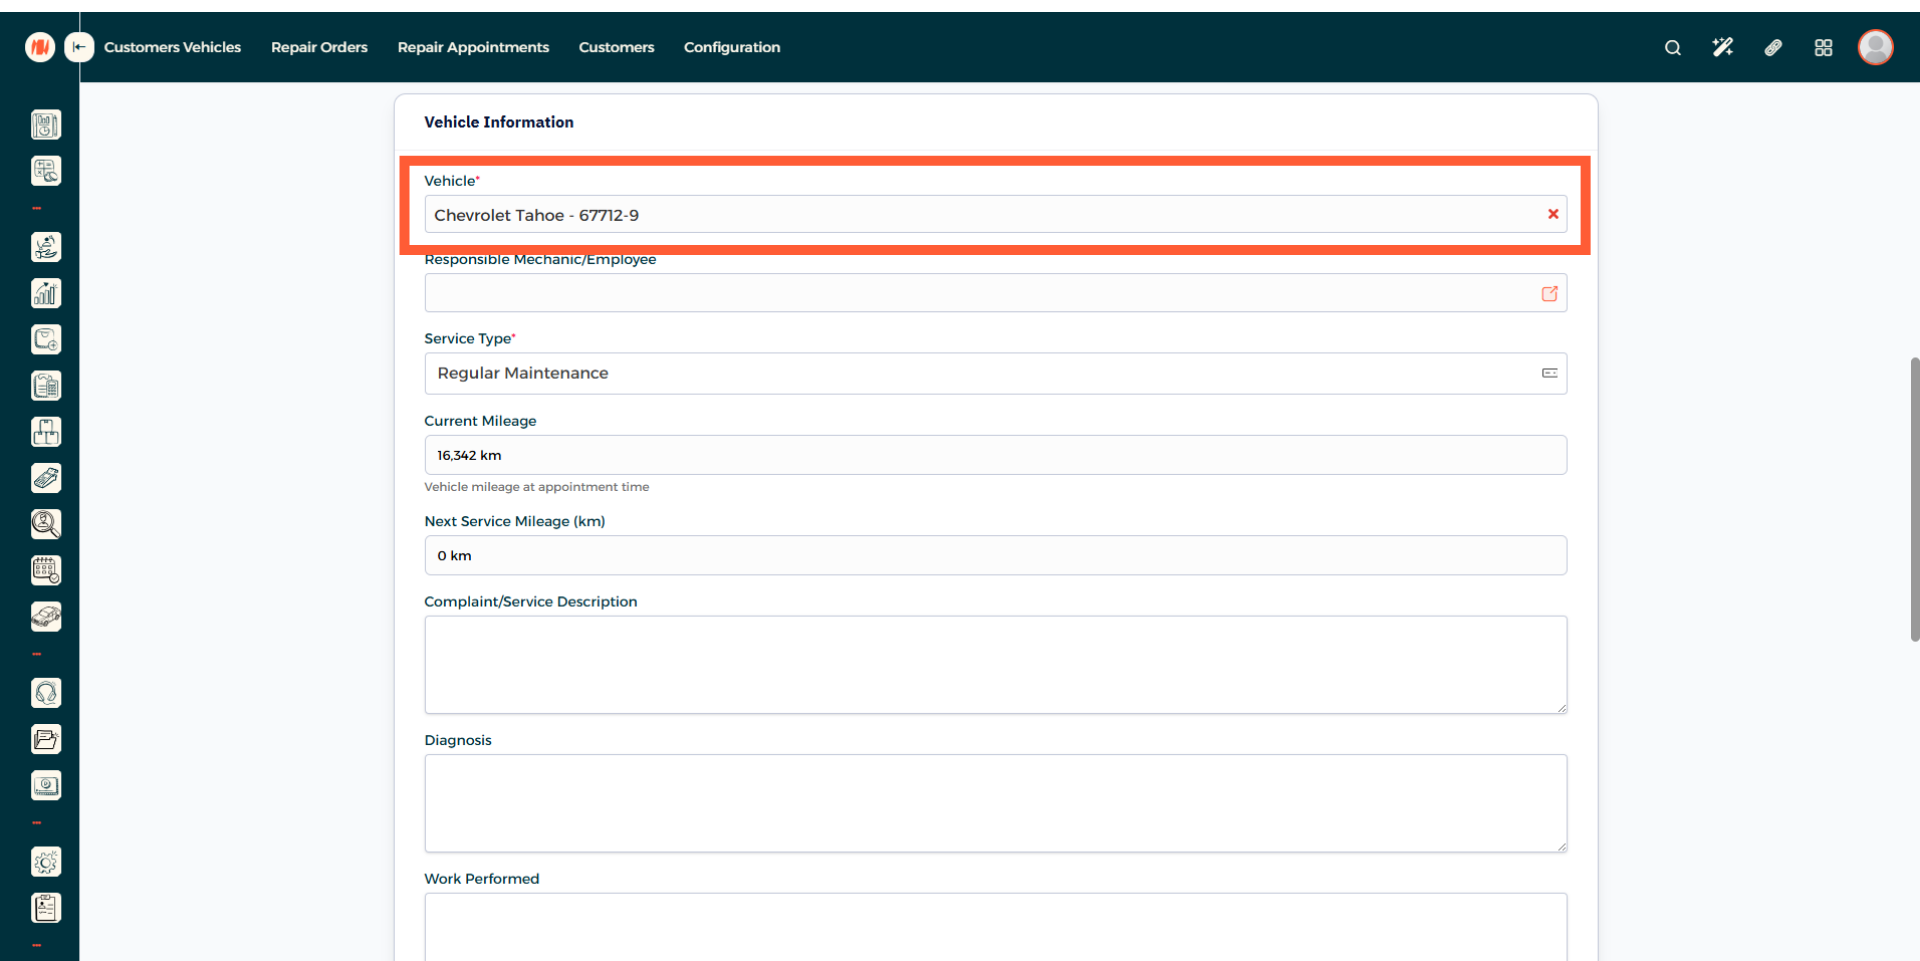Click the Current Mileage field

coord(995,455)
